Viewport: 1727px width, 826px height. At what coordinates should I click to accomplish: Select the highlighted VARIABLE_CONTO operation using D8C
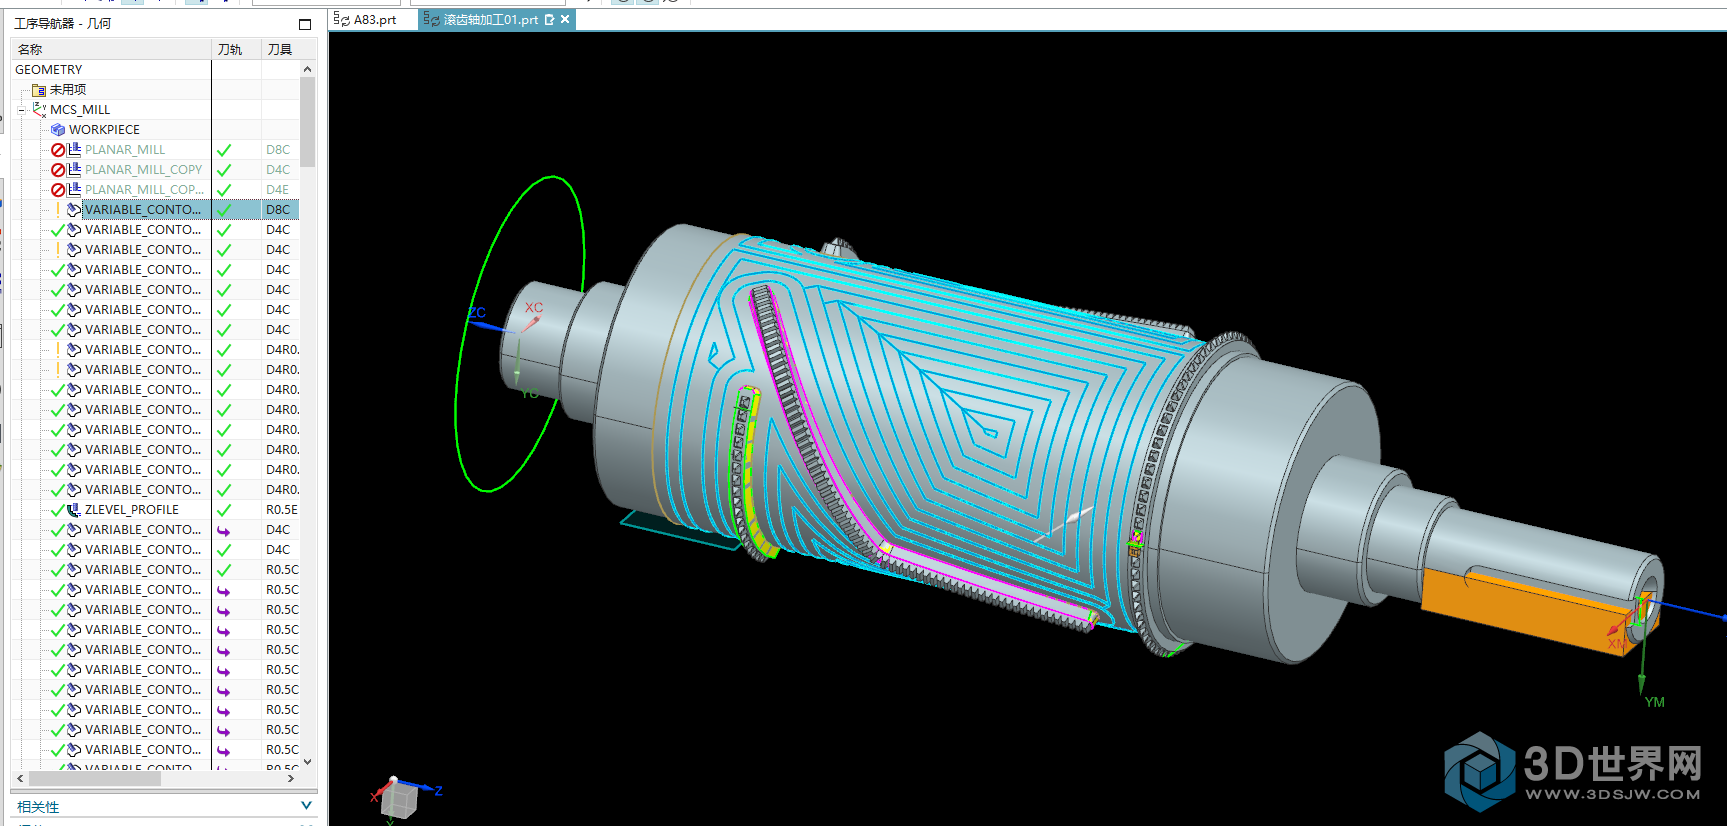[x=143, y=210]
